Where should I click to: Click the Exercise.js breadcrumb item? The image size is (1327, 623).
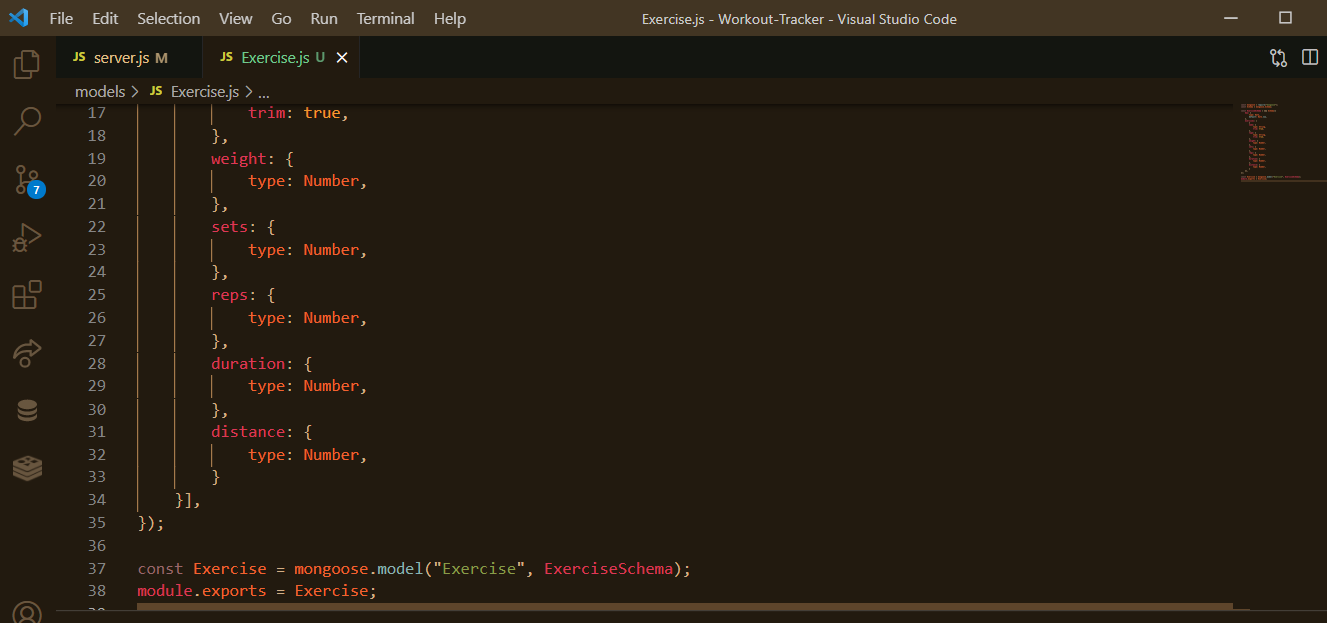click(x=194, y=92)
